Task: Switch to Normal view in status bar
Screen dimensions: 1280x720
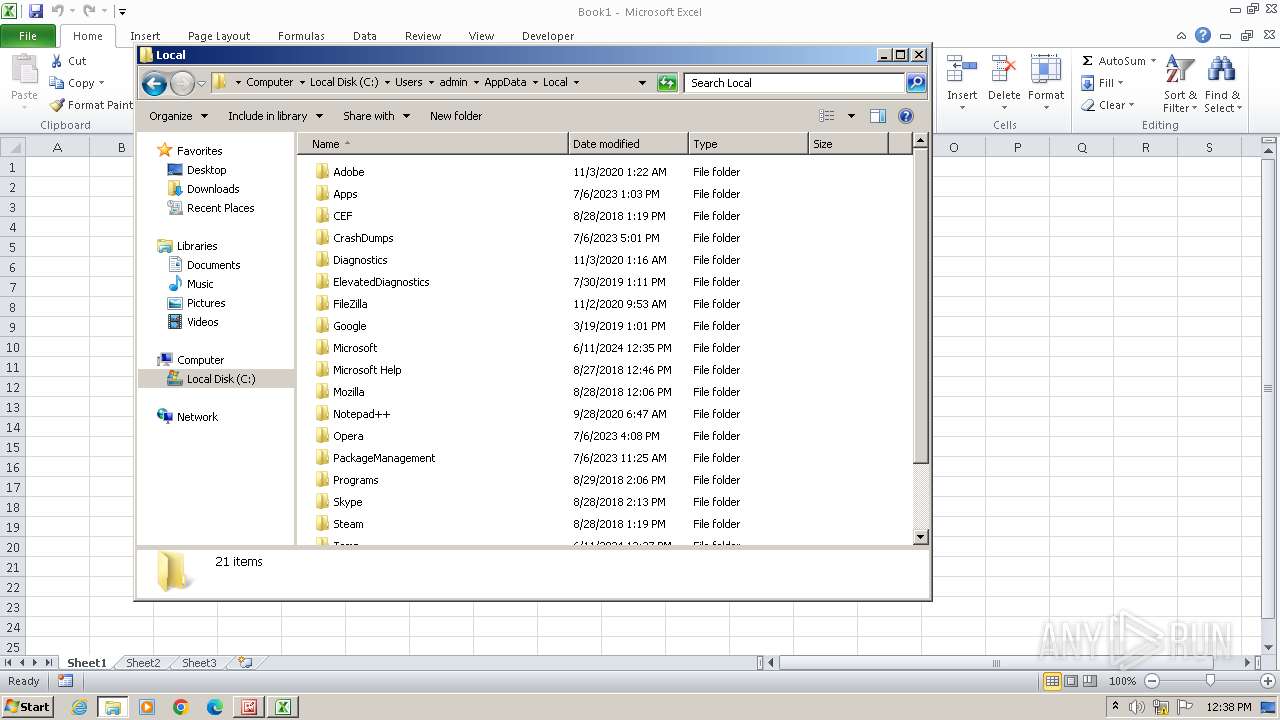Action: click(1052, 681)
